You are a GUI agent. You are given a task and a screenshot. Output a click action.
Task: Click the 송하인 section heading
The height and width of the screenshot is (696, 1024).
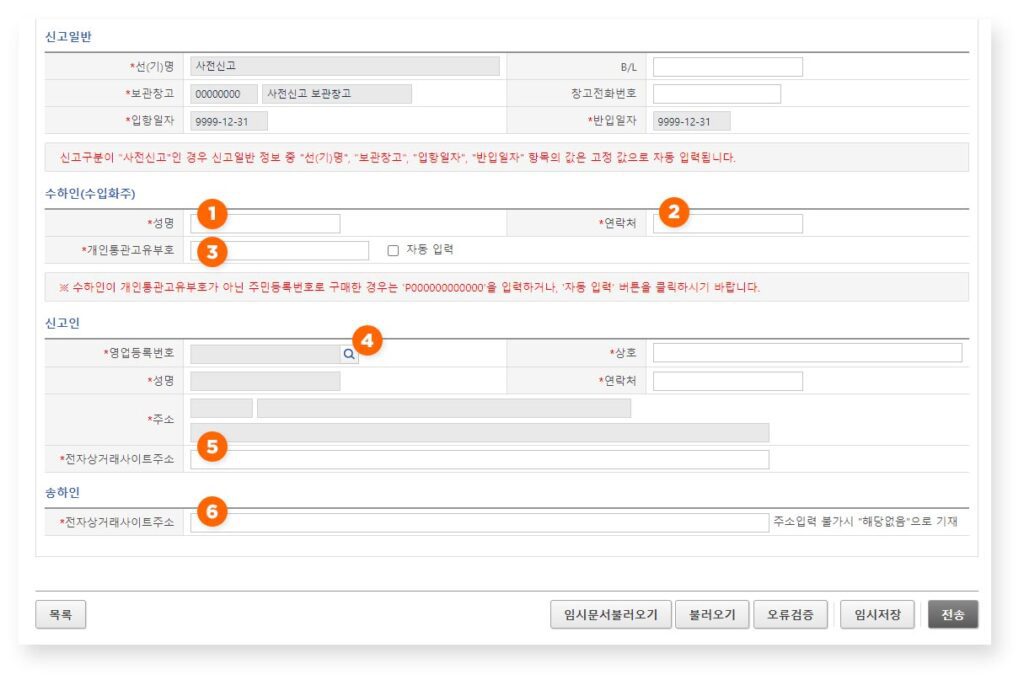pos(62,492)
